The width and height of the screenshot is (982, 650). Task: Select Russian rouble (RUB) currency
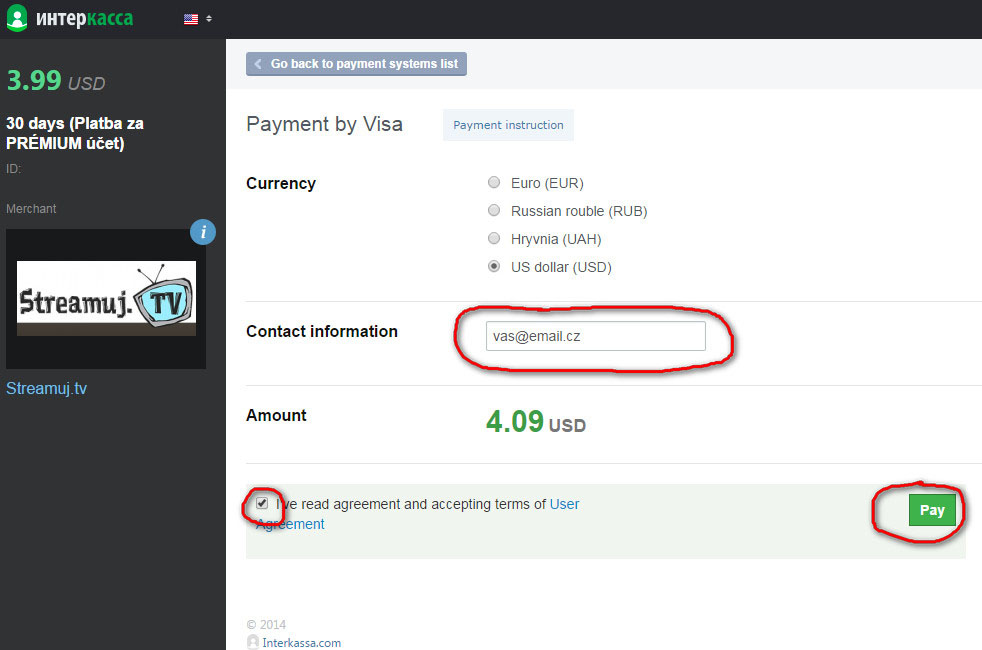[x=494, y=210]
